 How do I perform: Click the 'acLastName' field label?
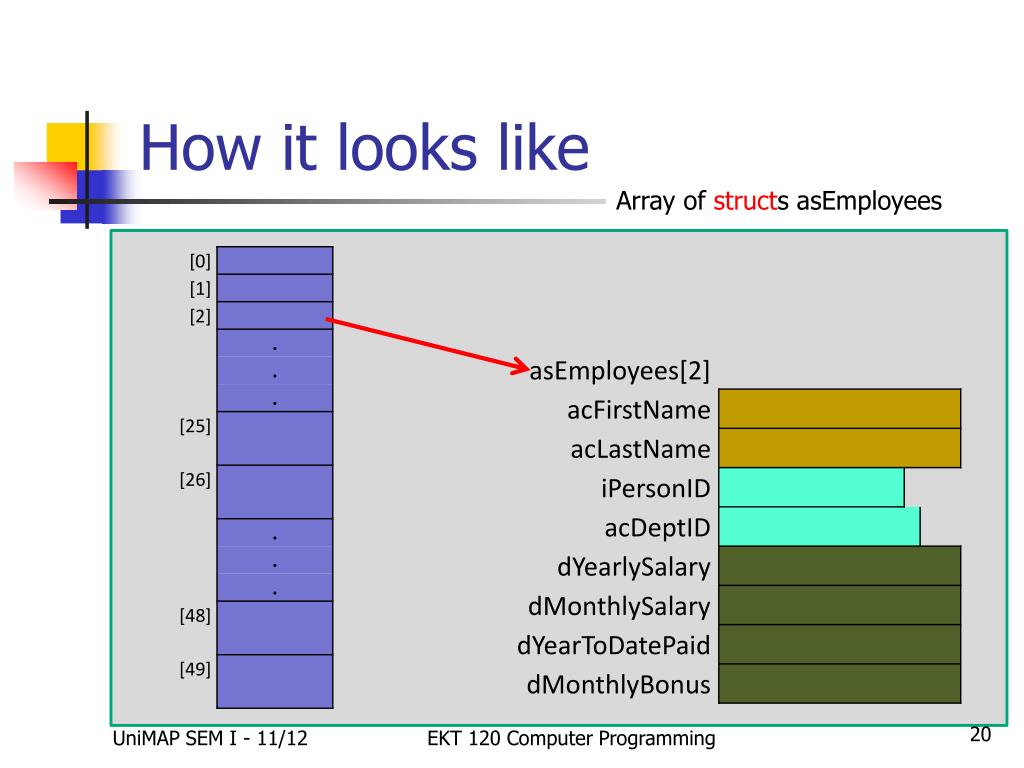pyautogui.click(x=640, y=449)
